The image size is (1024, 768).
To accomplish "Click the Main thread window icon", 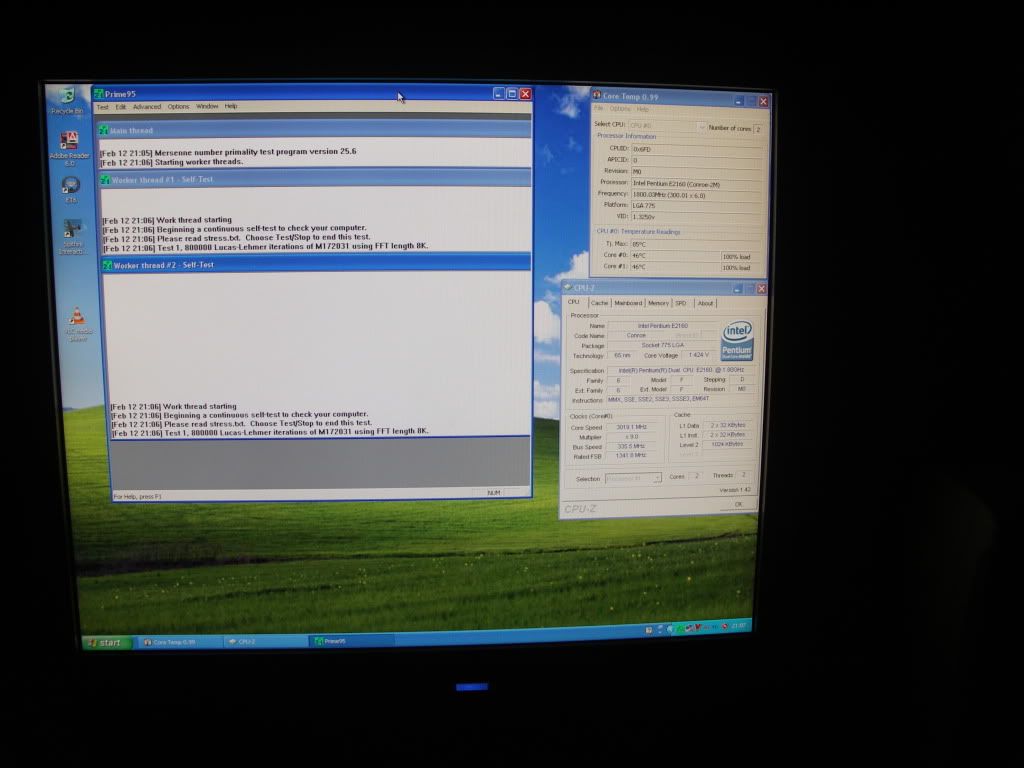I will pyautogui.click(x=103, y=131).
